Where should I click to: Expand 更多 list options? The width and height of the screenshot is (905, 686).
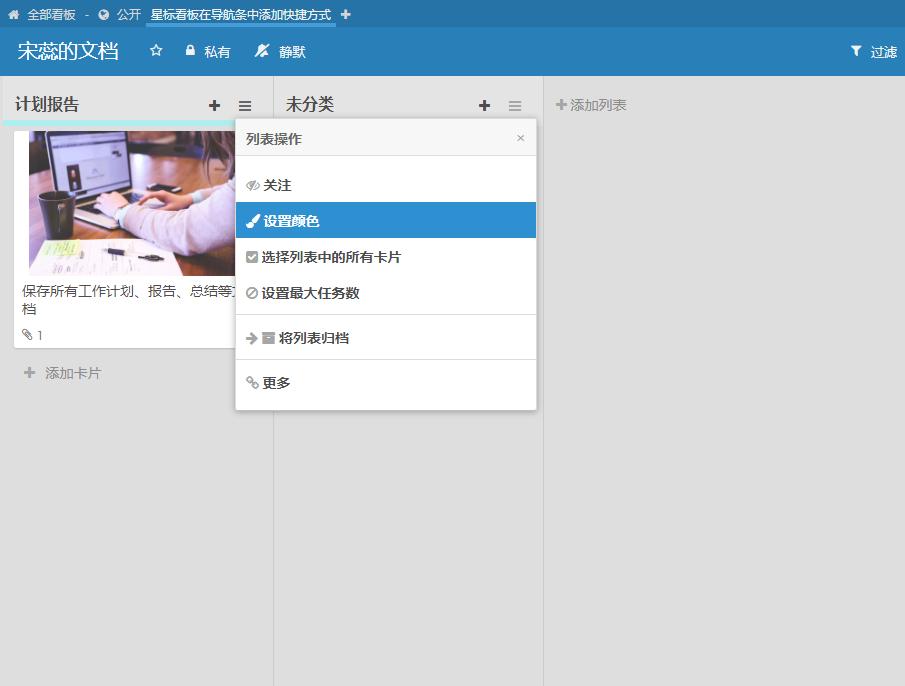pos(276,383)
